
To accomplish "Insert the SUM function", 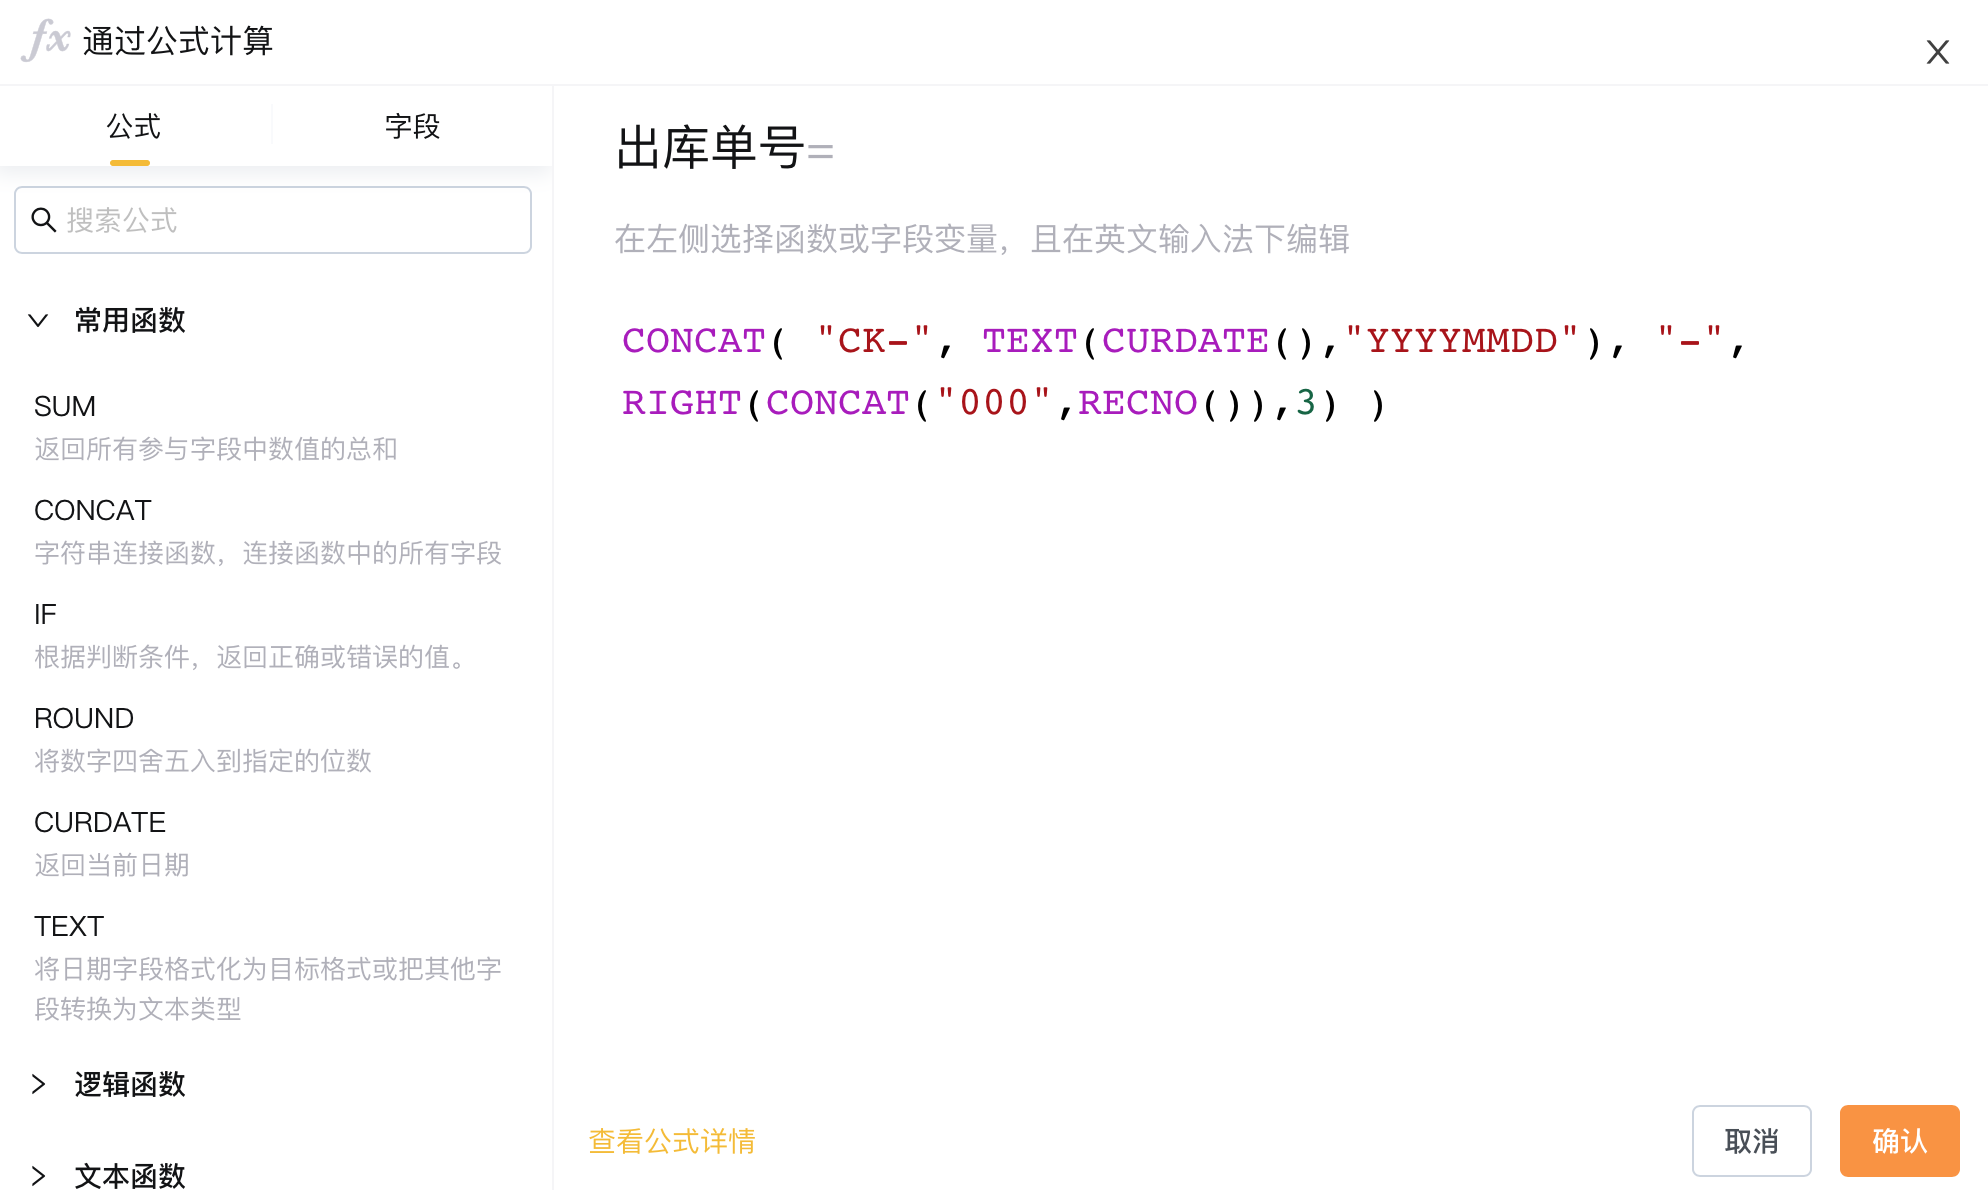I will (270, 427).
